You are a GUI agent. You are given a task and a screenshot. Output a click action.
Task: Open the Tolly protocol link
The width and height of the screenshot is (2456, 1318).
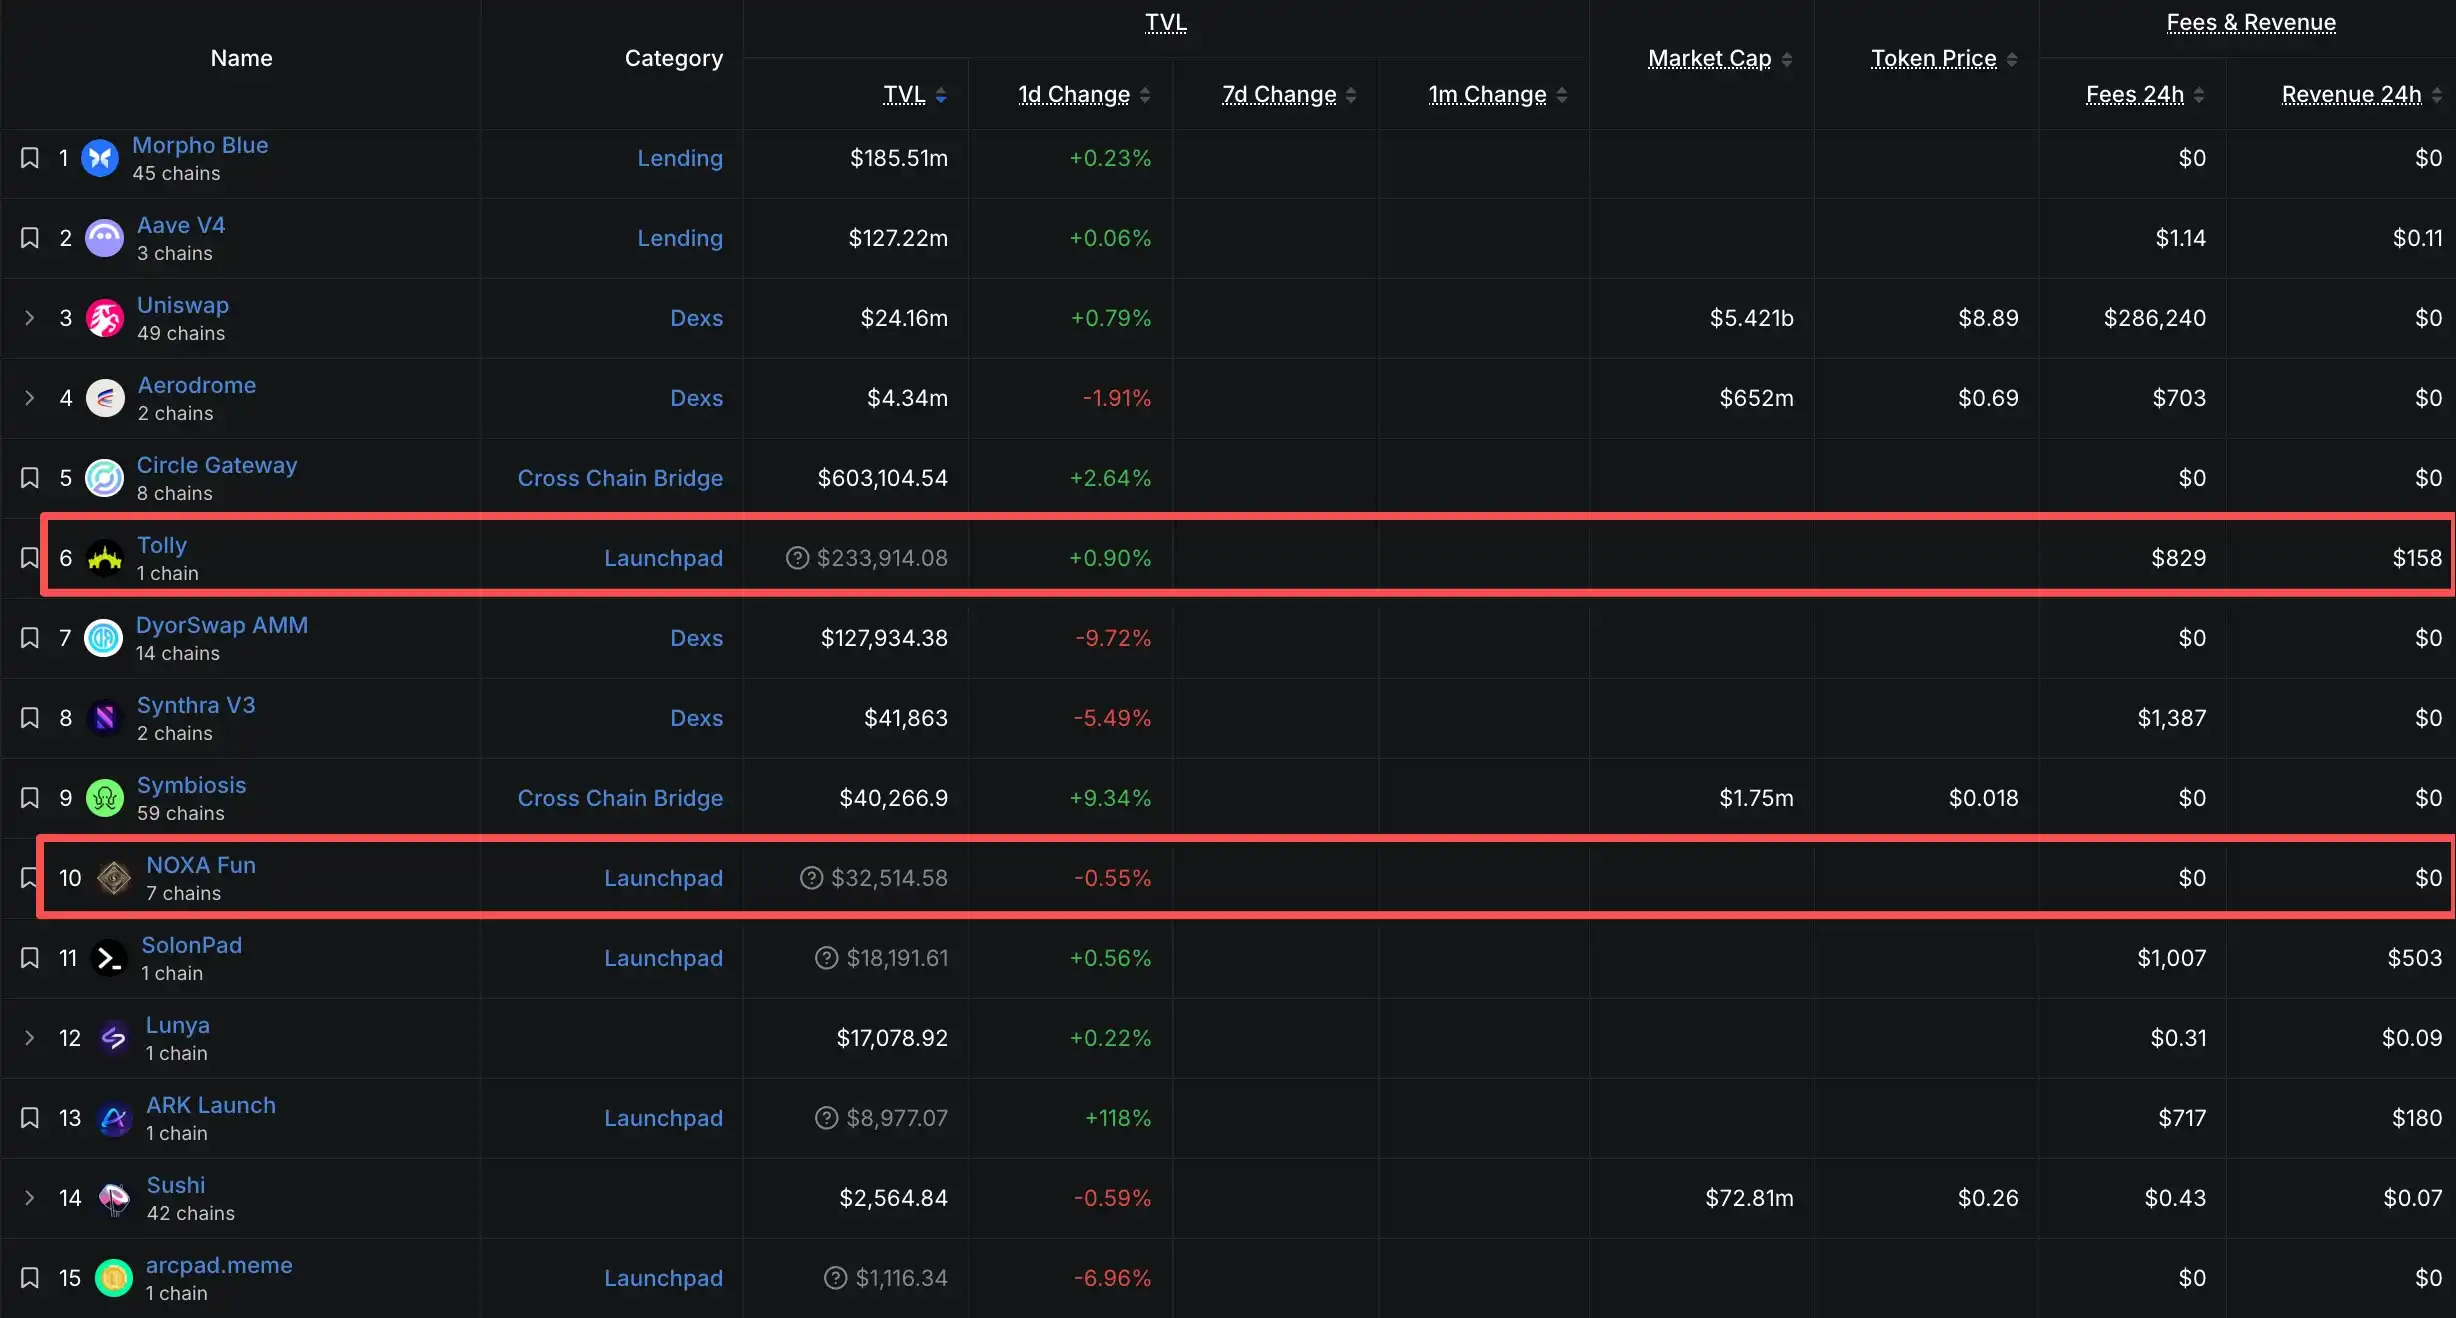(x=162, y=545)
